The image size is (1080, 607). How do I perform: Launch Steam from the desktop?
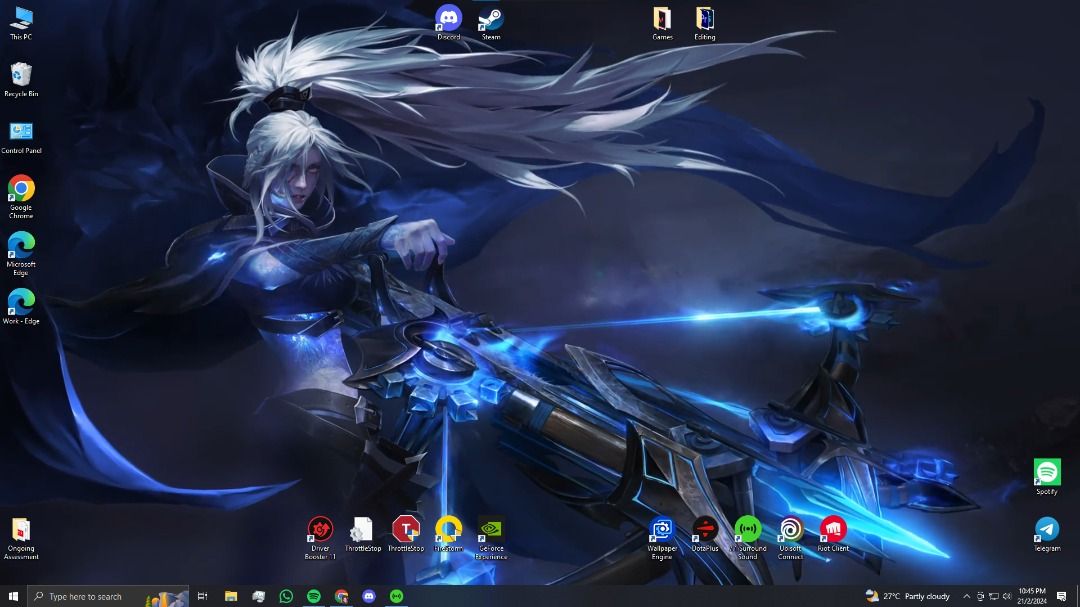490,23
